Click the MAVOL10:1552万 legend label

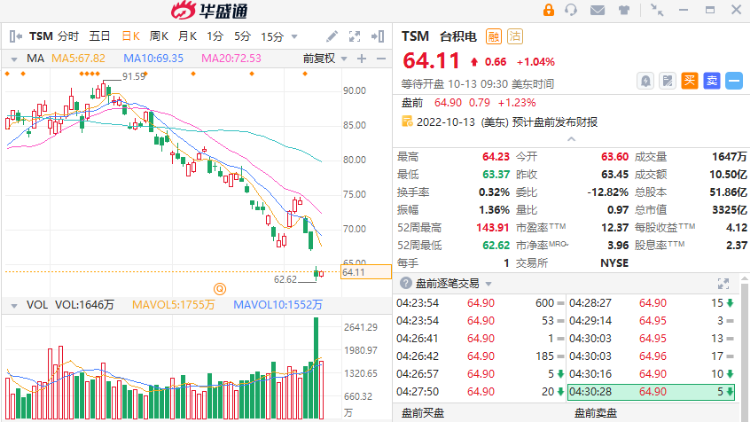point(277,305)
